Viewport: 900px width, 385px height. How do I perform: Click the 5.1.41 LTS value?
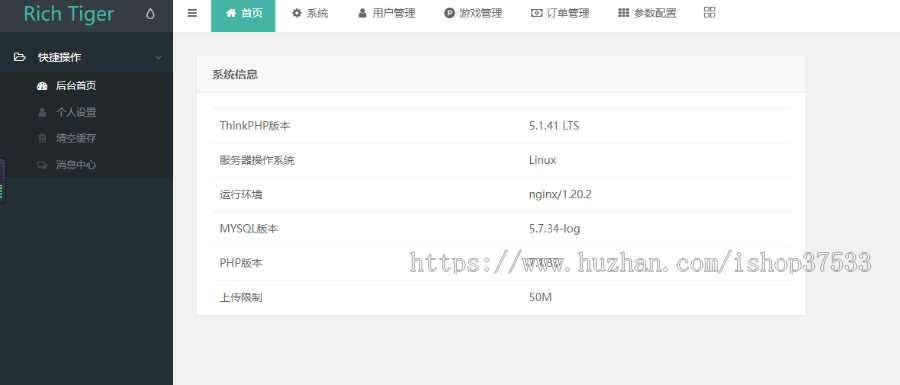pos(554,126)
